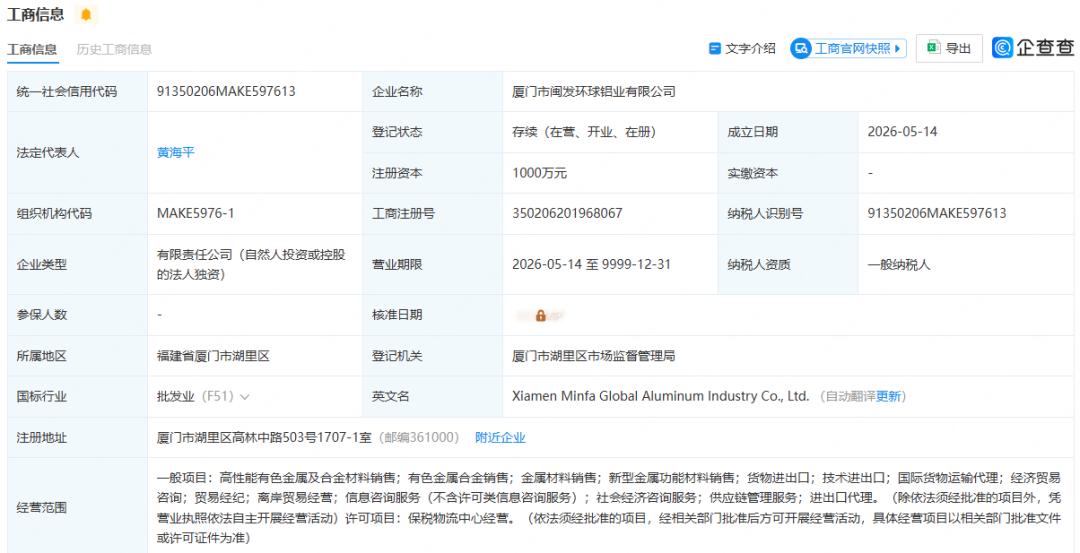Click taxpayer qualification 一般纳税人

pyautogui.click(x=899, y=264)
